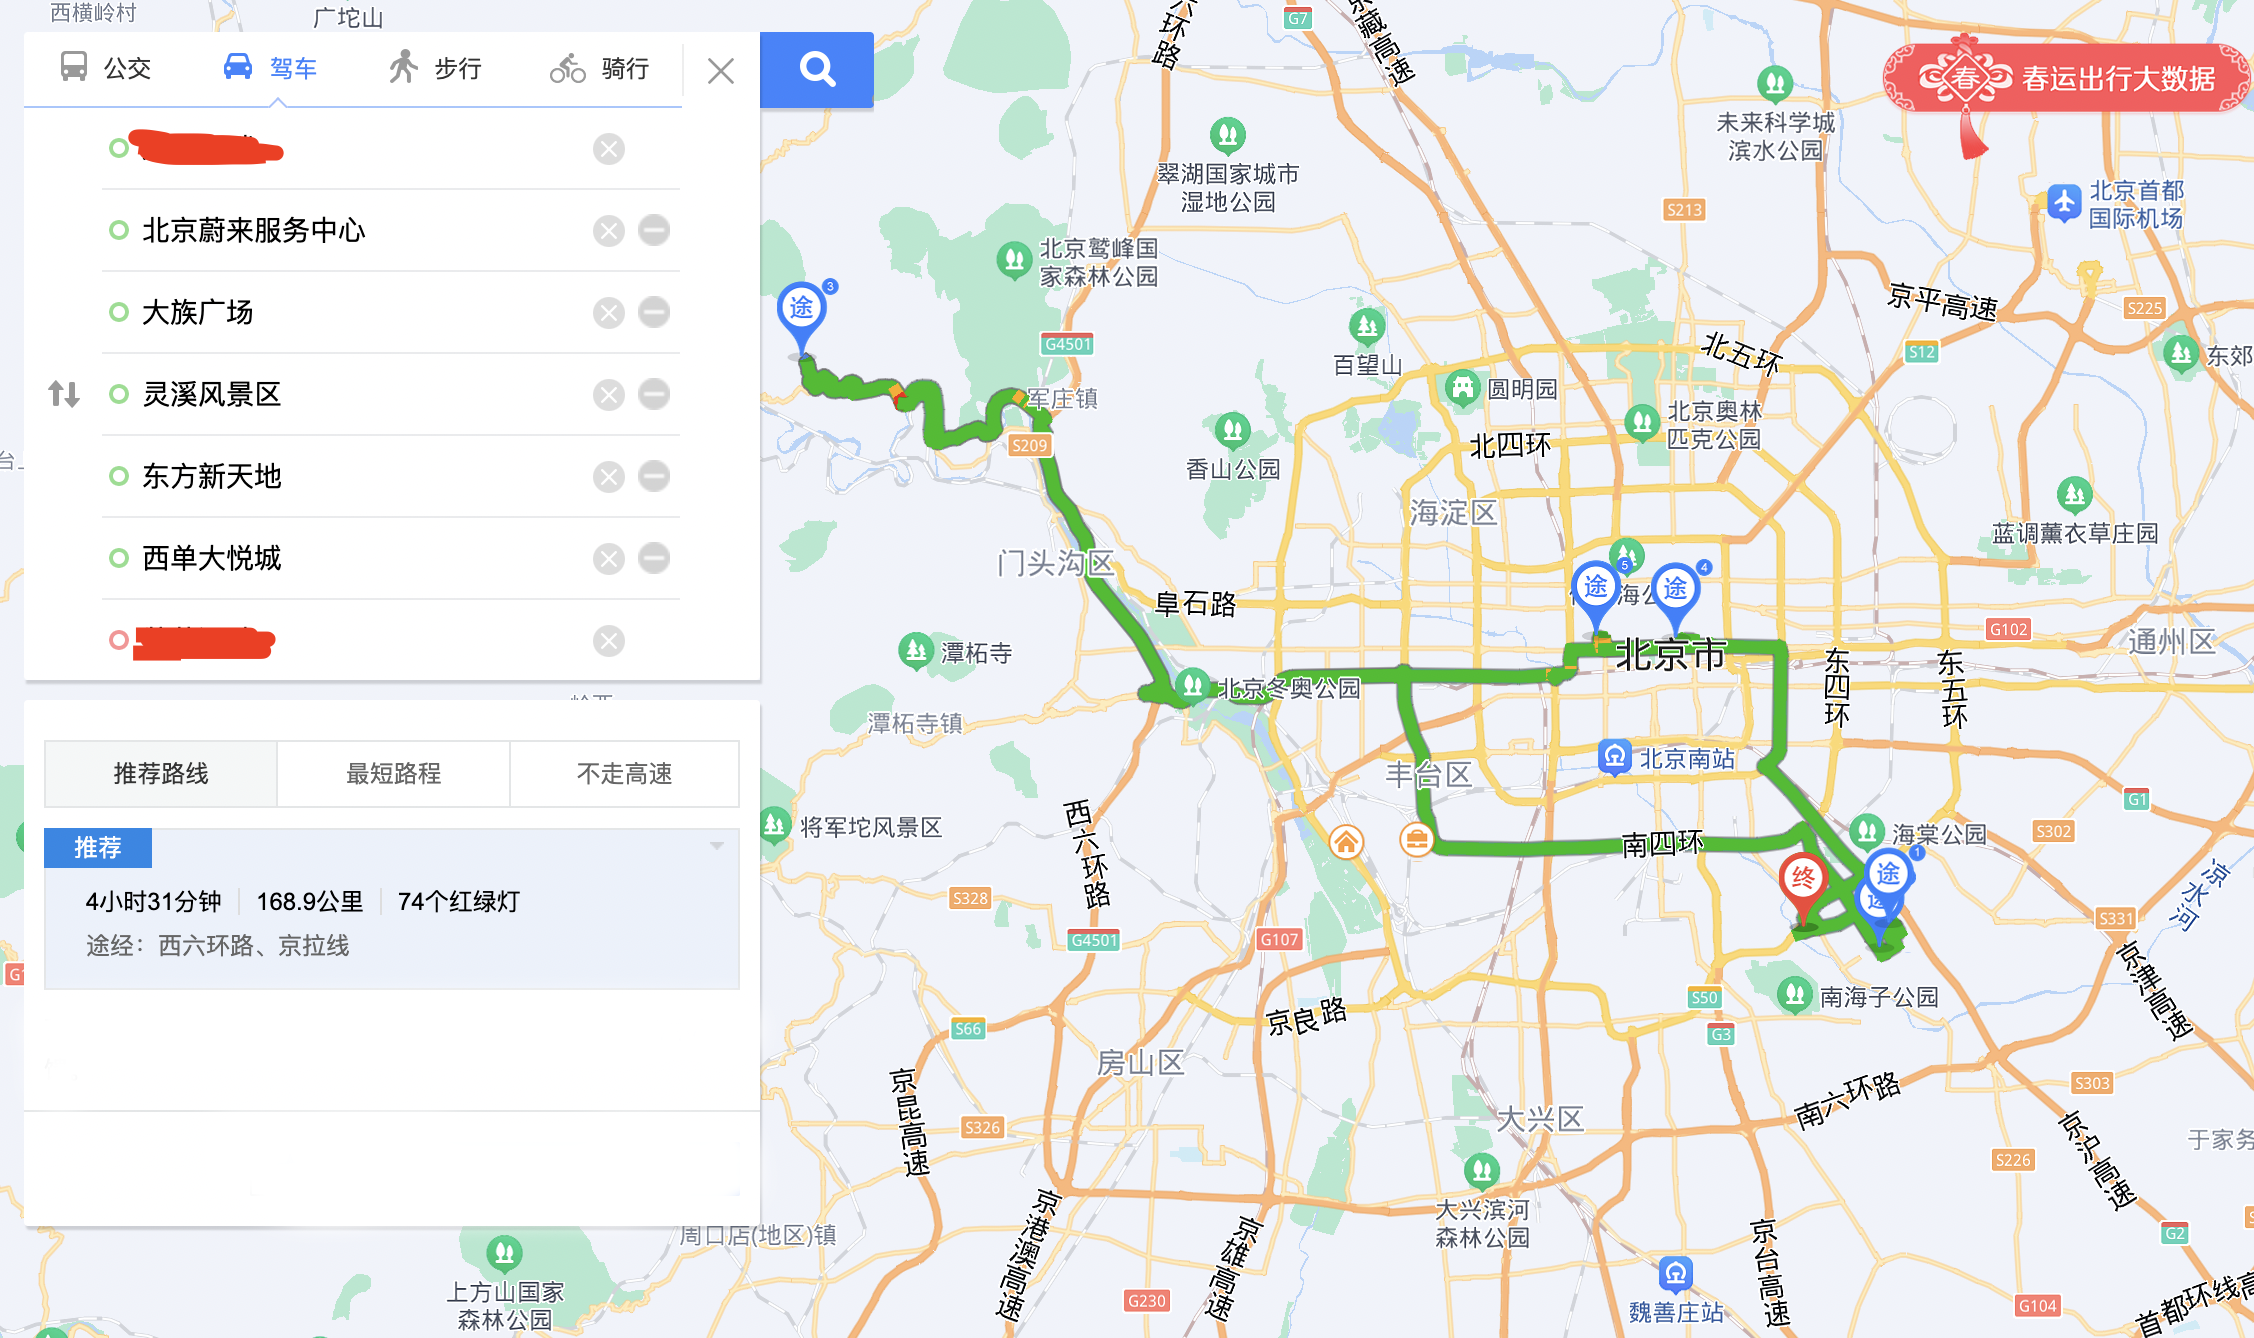2254x1338 pixels.
Task: Clear the 东方新天地 field with x icon
Action: [x=608, y=477]
